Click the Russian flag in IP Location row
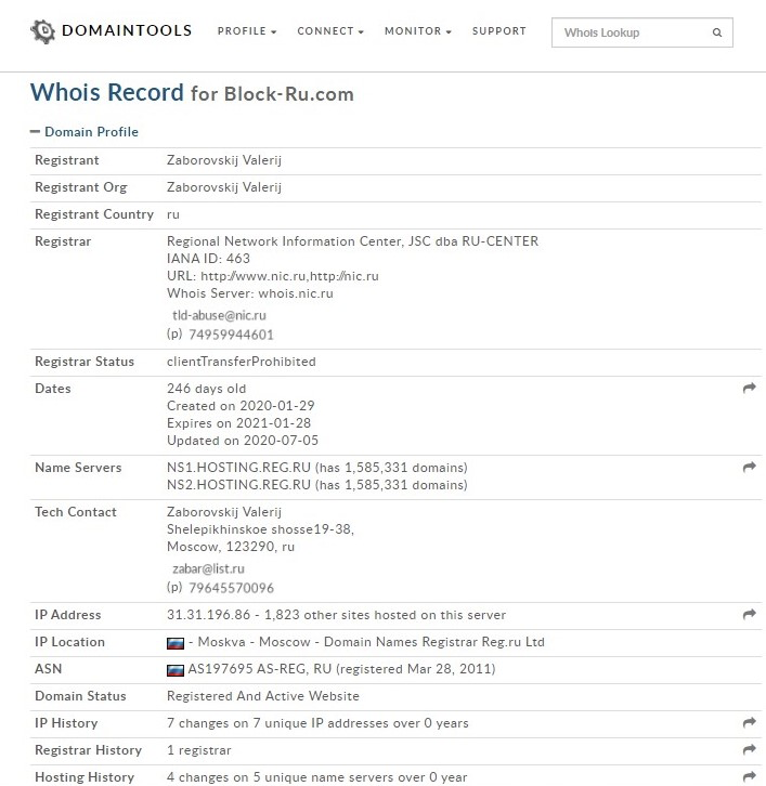766x786 pixels. point(175,643)
